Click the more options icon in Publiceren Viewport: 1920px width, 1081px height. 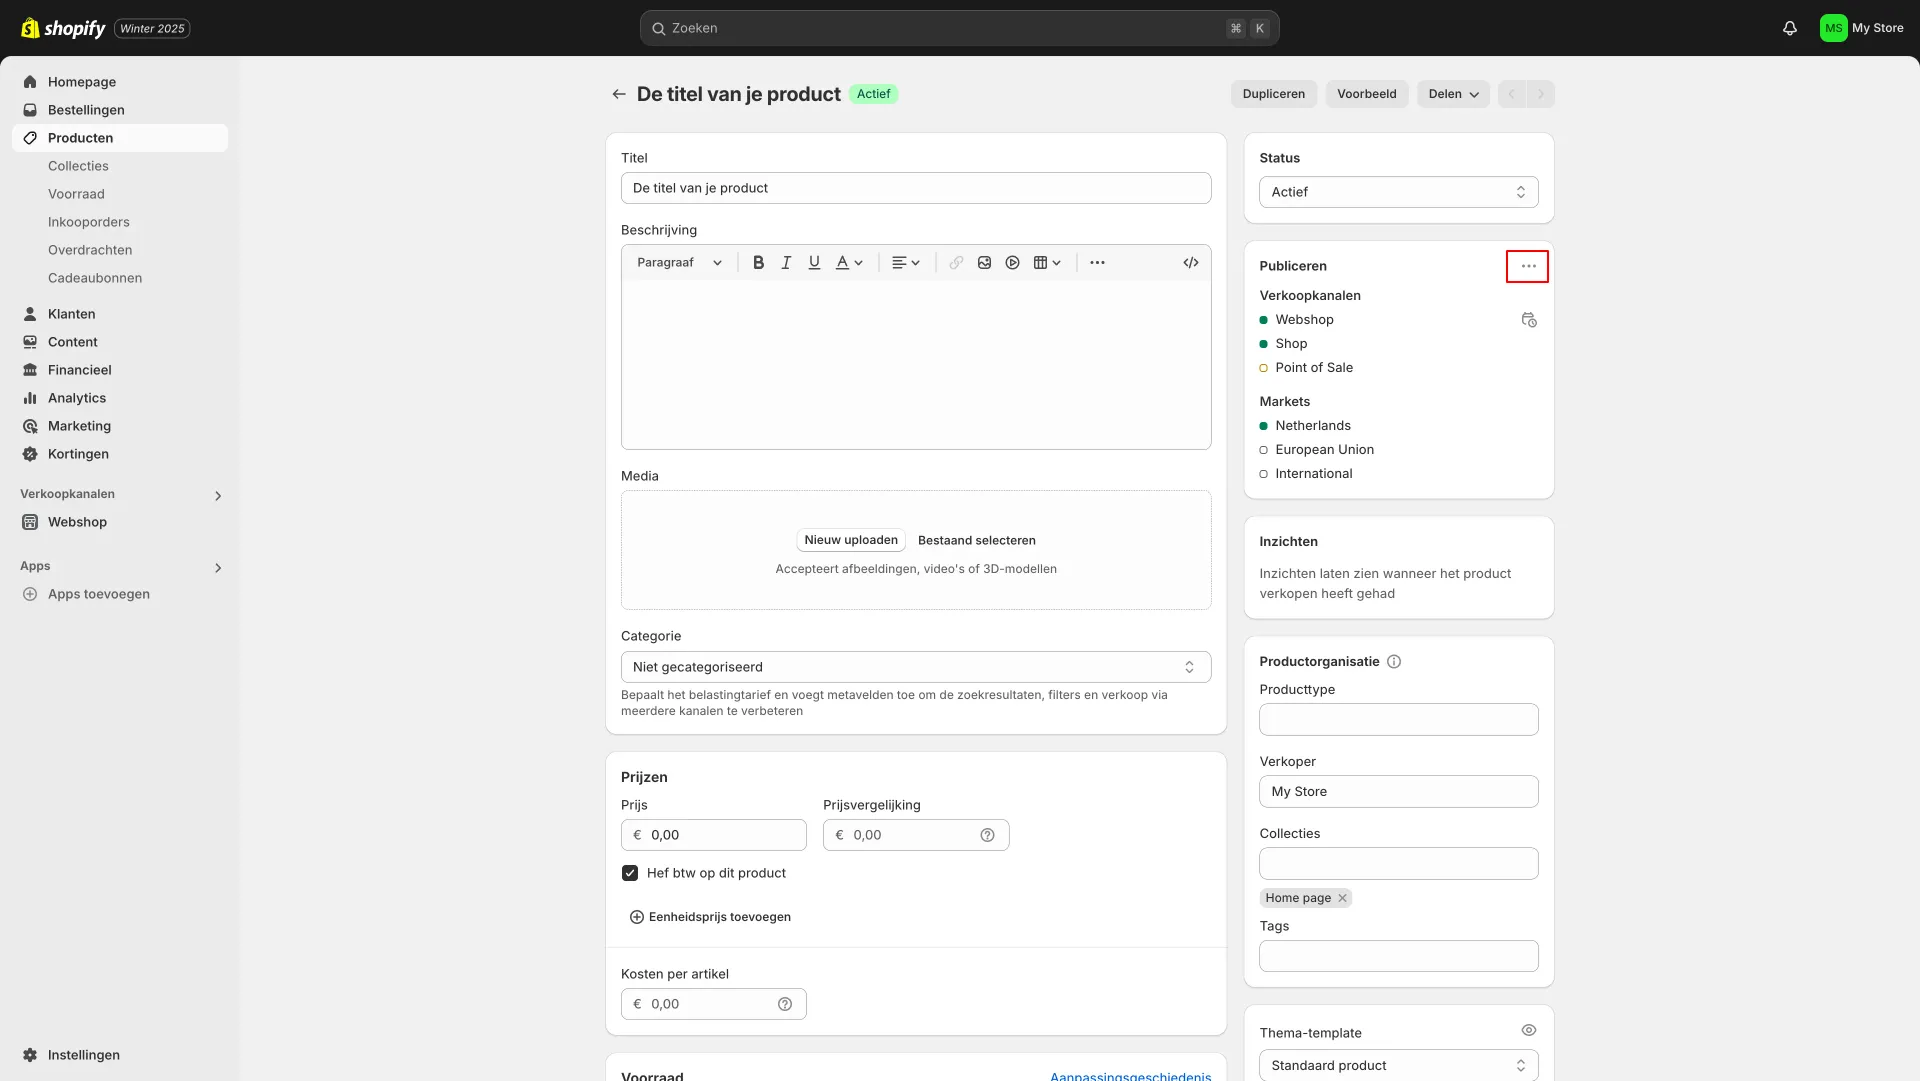1527,266
